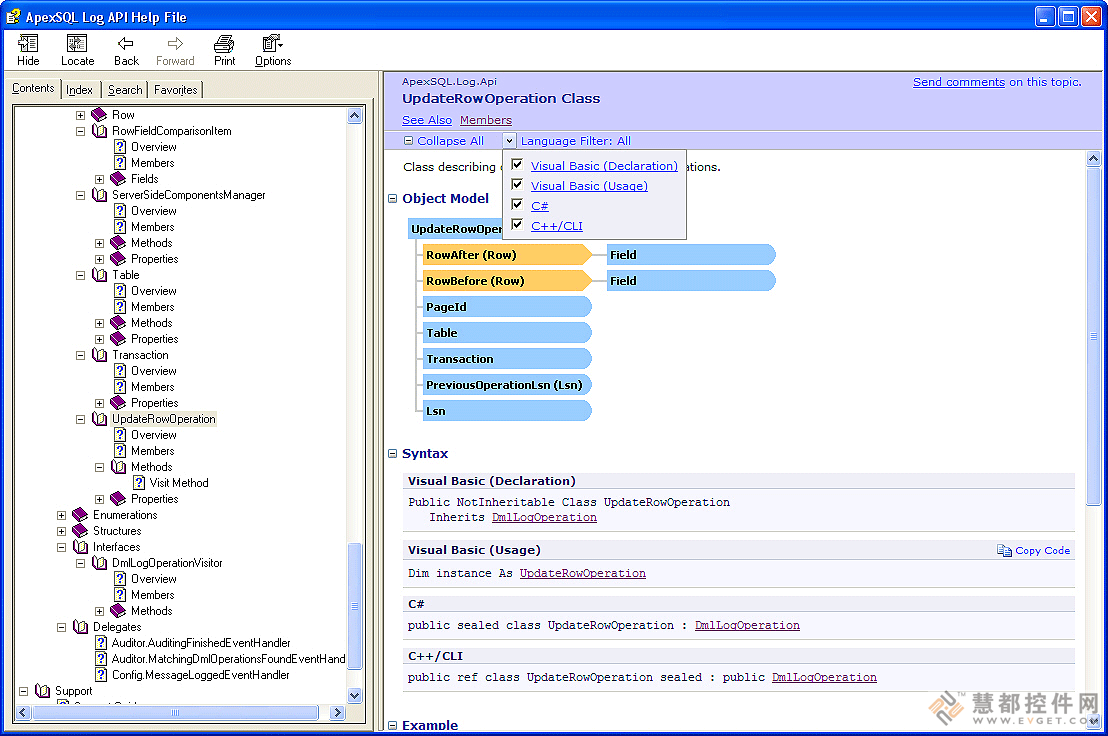Image resolution: width=1108 pixels, height=736 pixels.
Task: Collapse the Delegates tree node
Action: (61, 627)
